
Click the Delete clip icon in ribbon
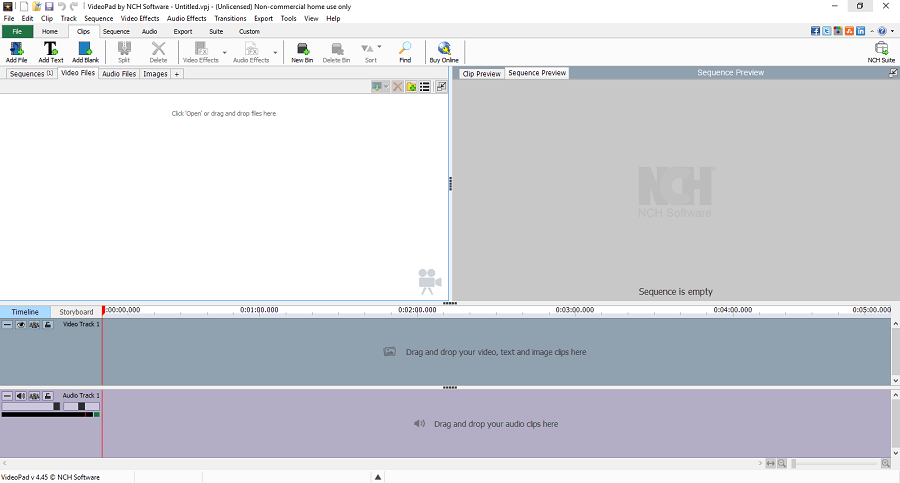[x=158, y=52]
